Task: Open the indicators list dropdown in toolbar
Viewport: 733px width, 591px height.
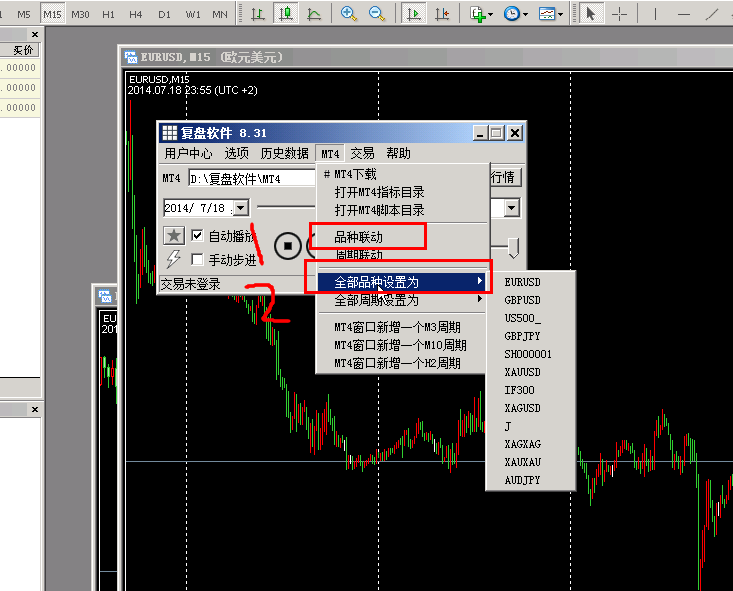Action: point(480,14)
